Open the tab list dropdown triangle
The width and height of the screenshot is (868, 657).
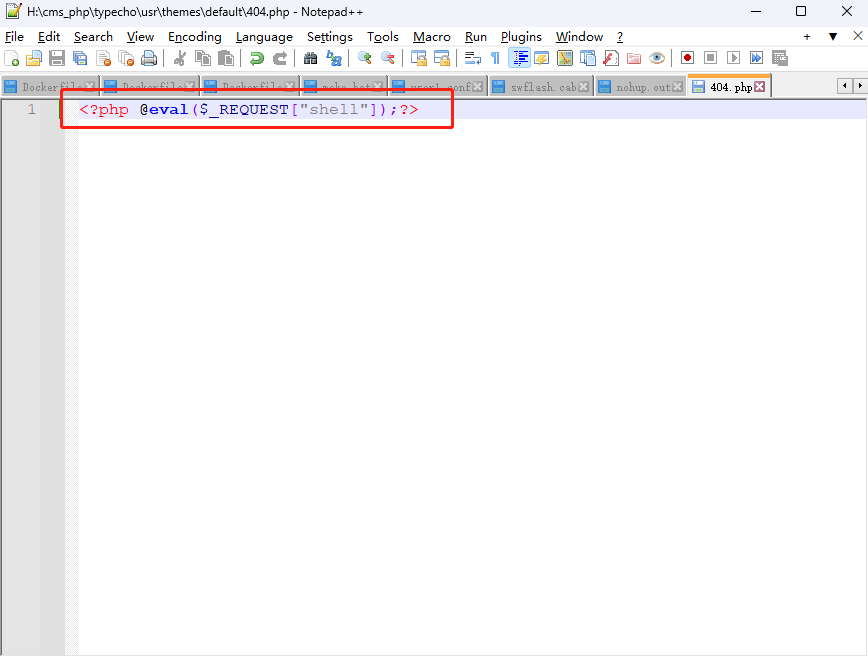pyautogui.click(x=833, y=37)
